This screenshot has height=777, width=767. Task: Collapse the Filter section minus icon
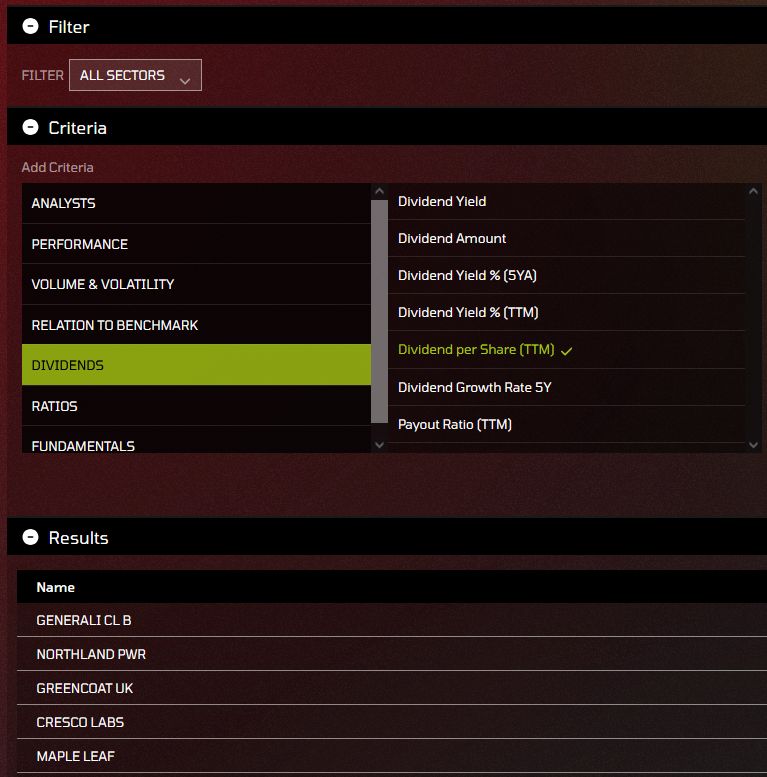30,27
